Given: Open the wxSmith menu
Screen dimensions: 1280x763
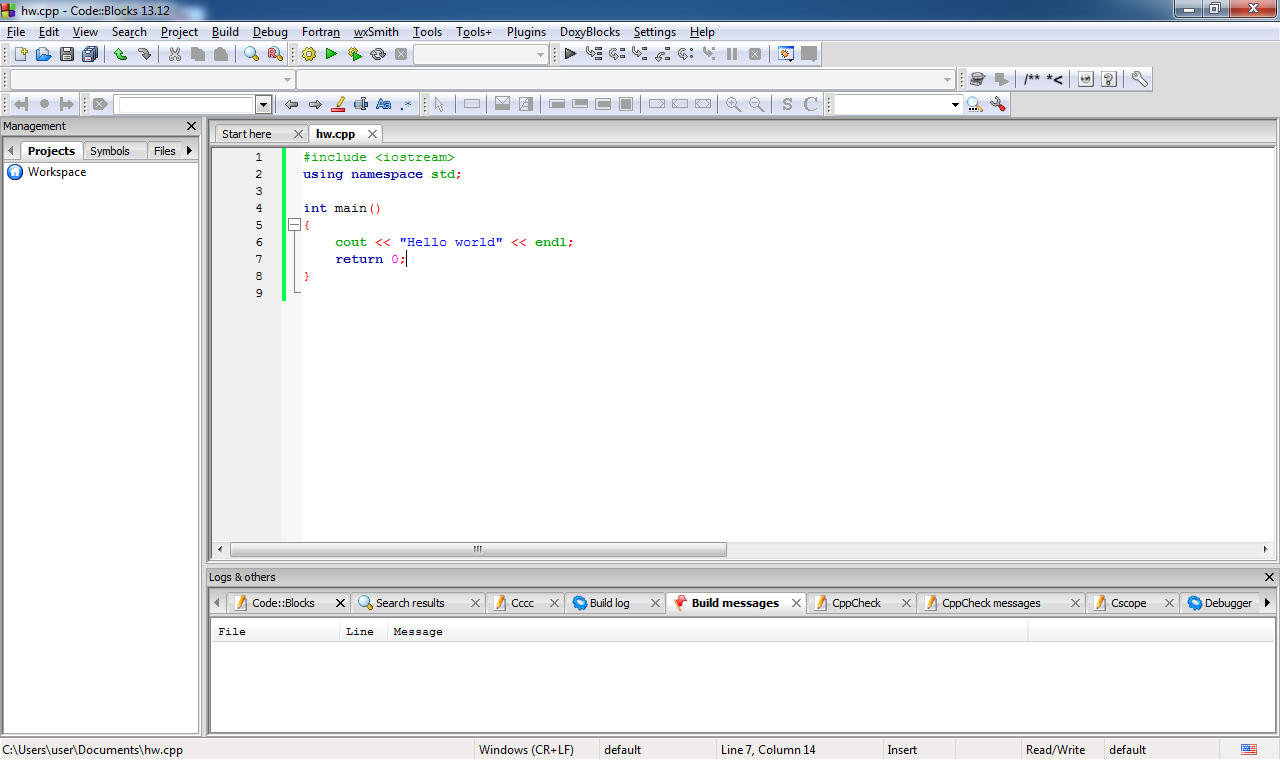Looking at the screenshot, I should coord(376,32).
